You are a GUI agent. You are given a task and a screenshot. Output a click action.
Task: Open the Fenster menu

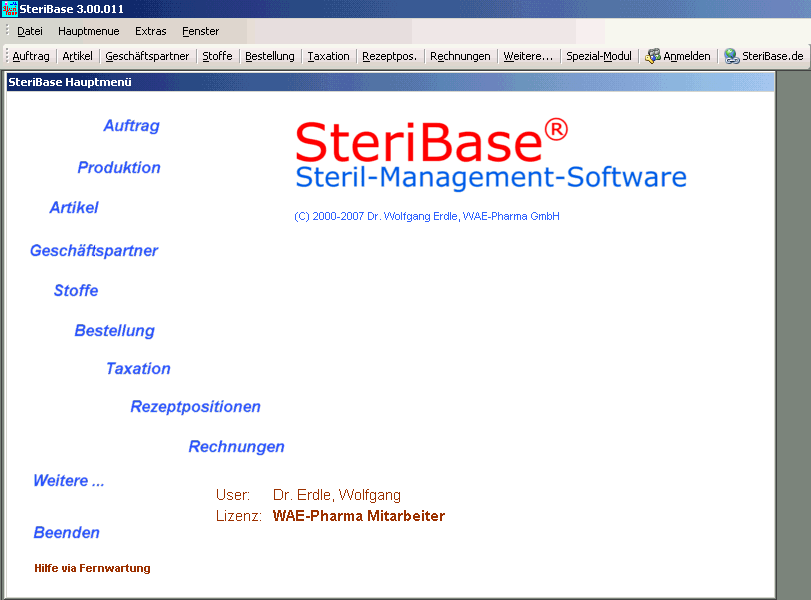coord(200,32)
